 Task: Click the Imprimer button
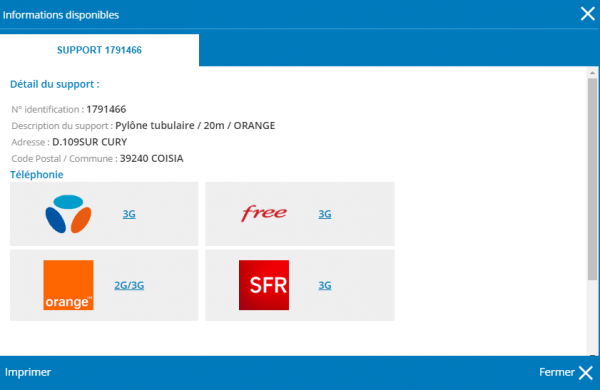coord(28,372)
